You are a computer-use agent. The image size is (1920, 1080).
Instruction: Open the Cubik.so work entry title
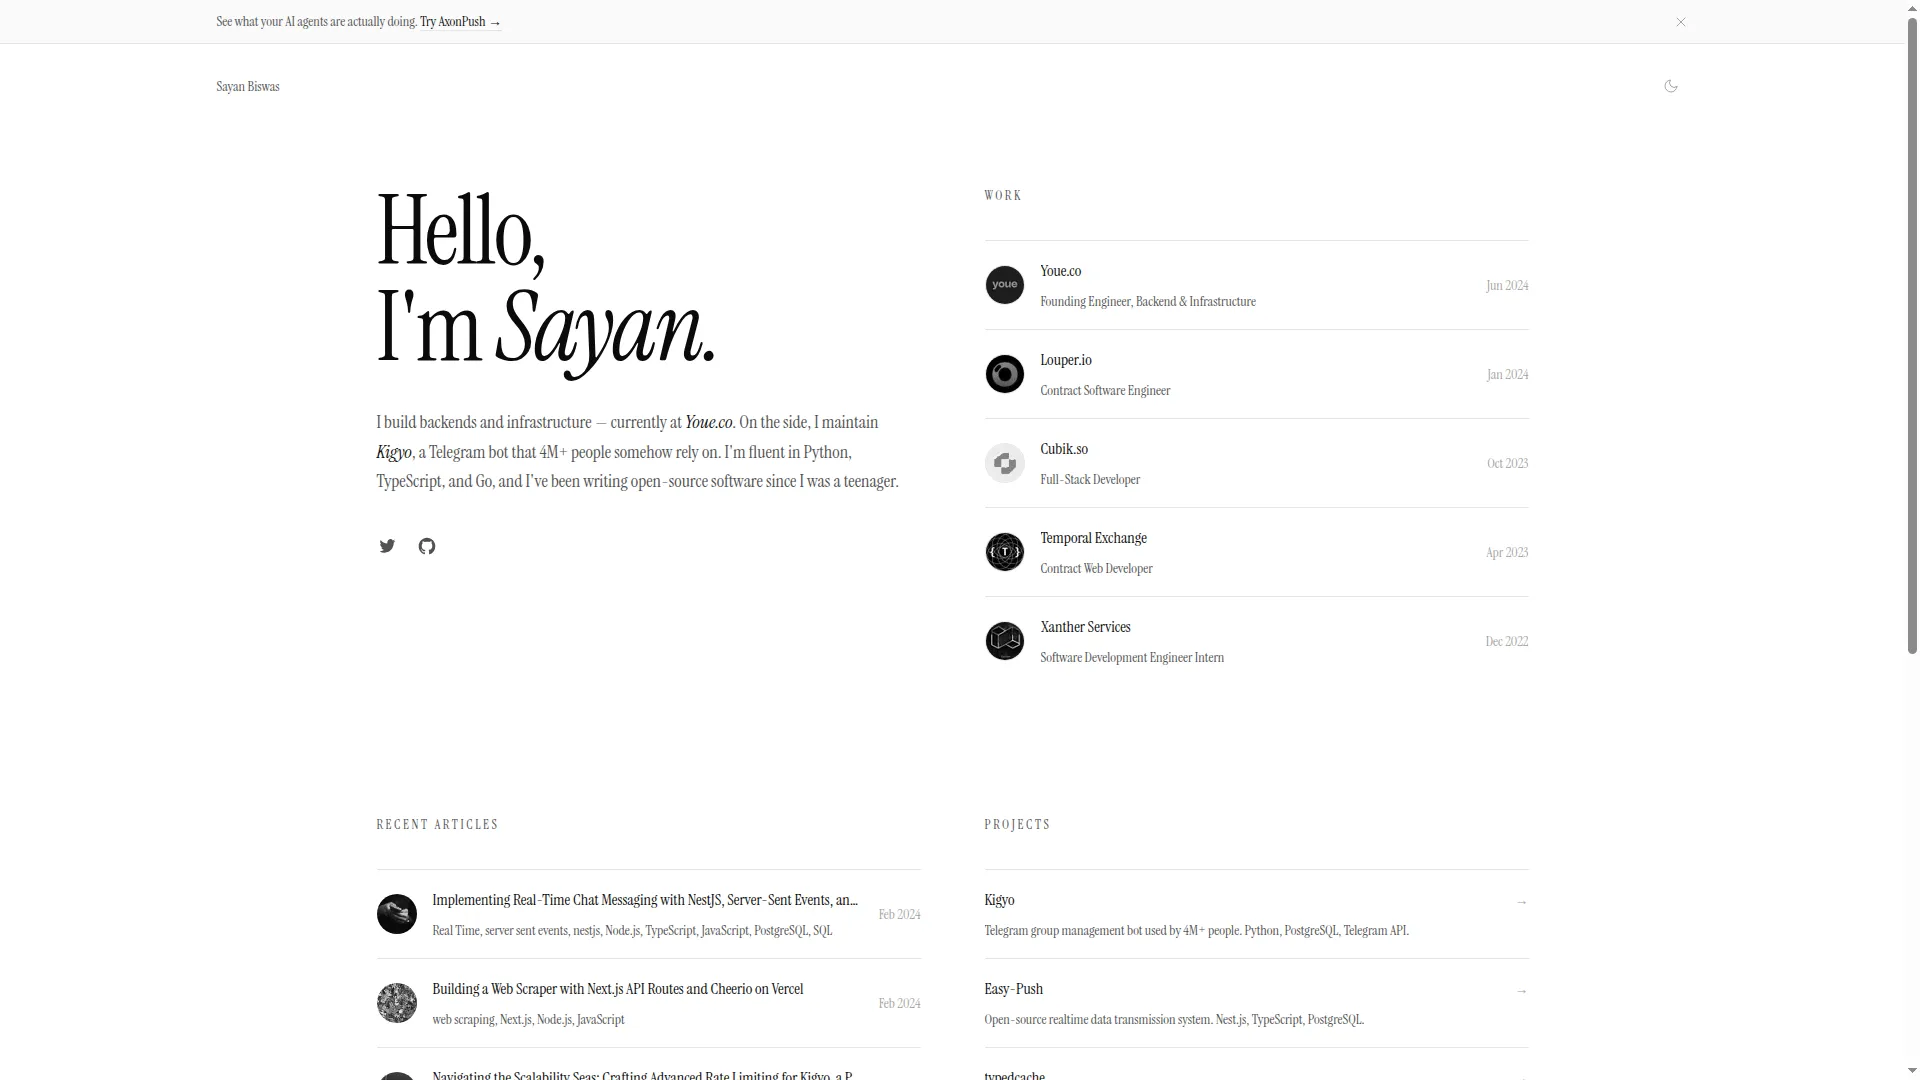[1064, 449]
